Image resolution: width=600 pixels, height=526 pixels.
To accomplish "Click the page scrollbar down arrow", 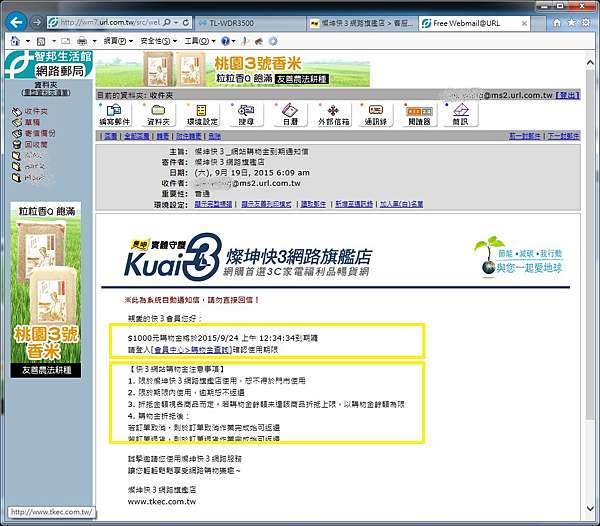I will coord(590,508).
